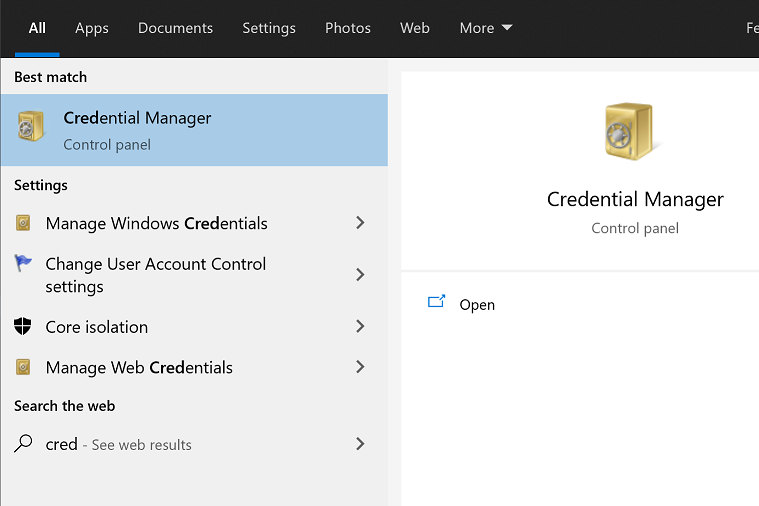Select the Credential Manager best match result
The width and height of the screenshot is (759, 506).
coord(194,130)
